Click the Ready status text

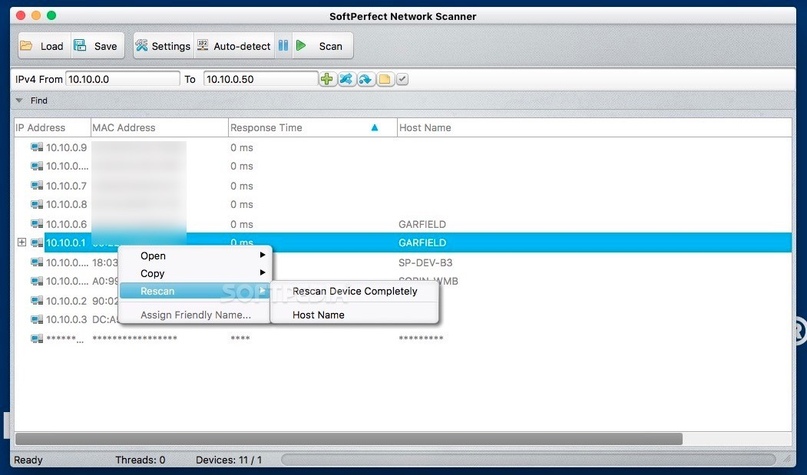(x=28, y=460)
